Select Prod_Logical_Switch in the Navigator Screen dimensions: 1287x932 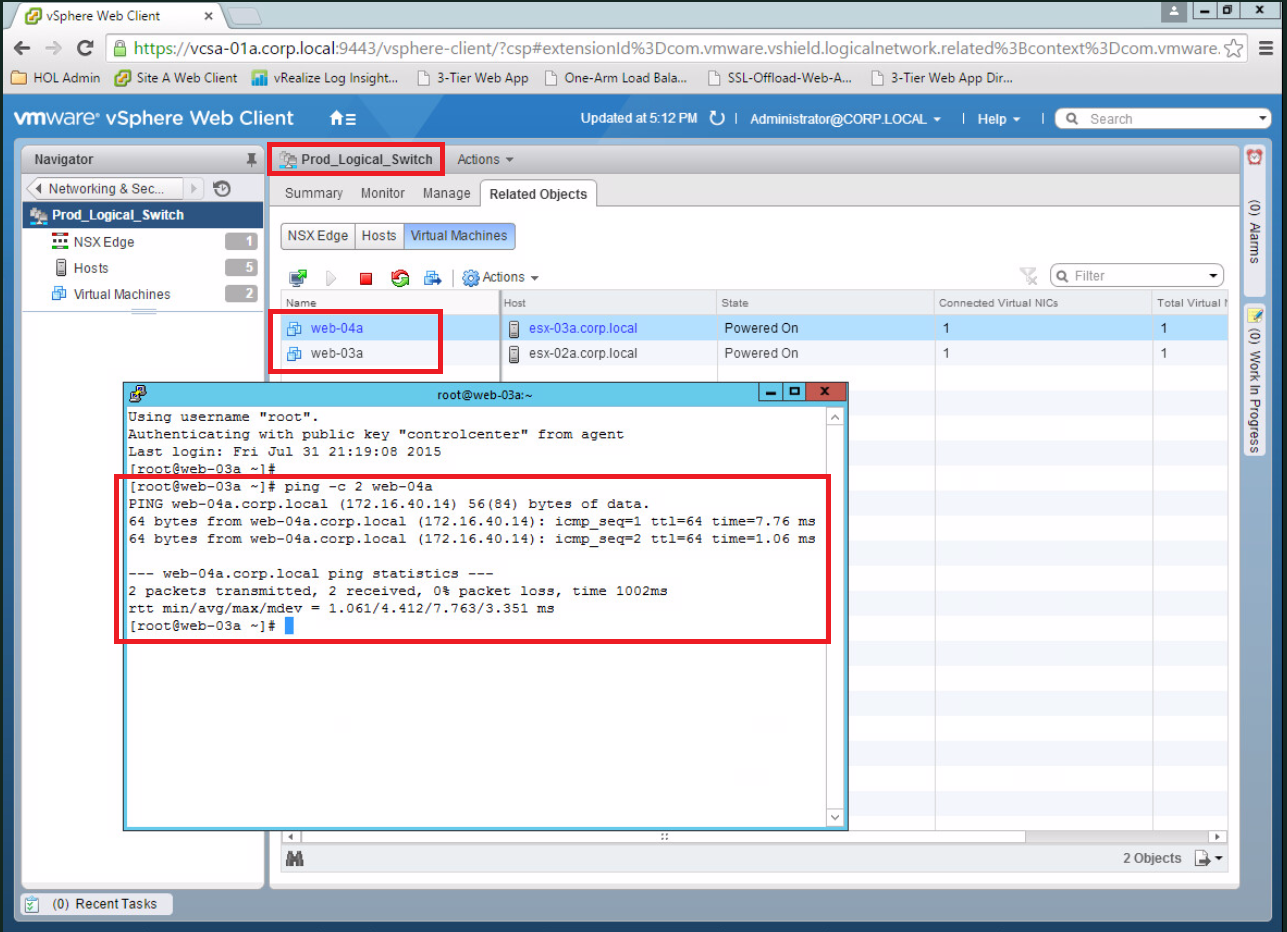click(x=143, y=215)
